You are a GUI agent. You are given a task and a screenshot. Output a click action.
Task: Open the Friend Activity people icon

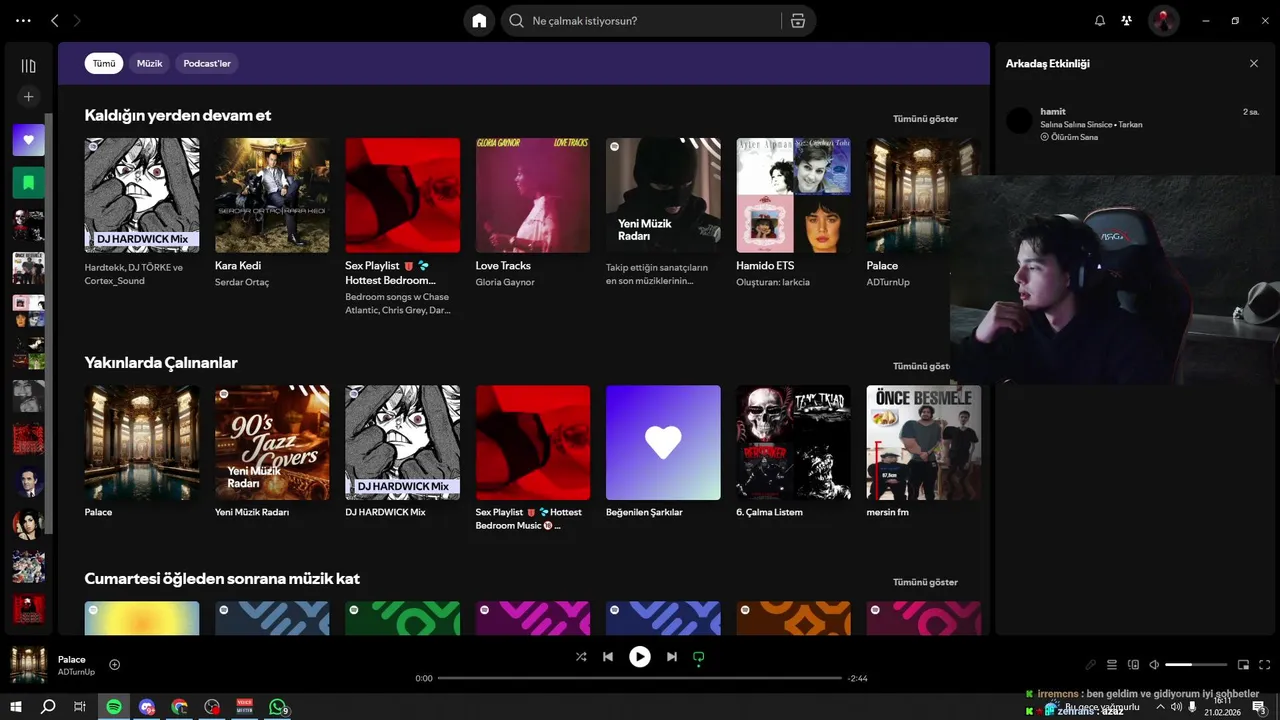pyautogui.click(x=1127, y=21)
